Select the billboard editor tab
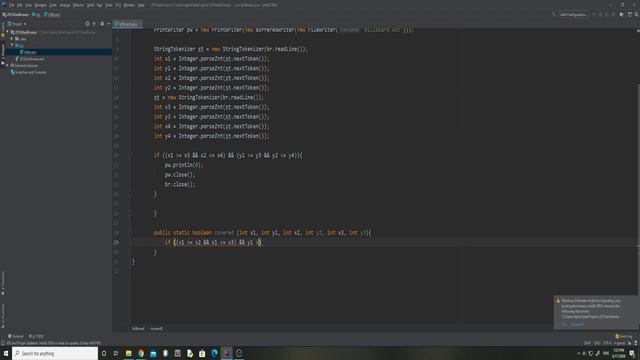Screen dimensions: 640x360 point(127,24)
